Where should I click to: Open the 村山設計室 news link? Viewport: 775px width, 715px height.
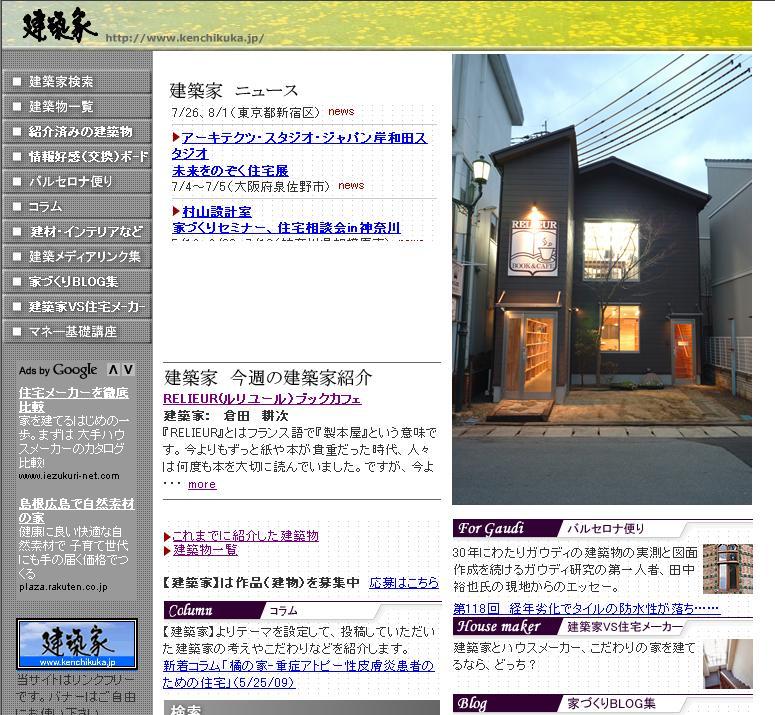coord(217,212)
